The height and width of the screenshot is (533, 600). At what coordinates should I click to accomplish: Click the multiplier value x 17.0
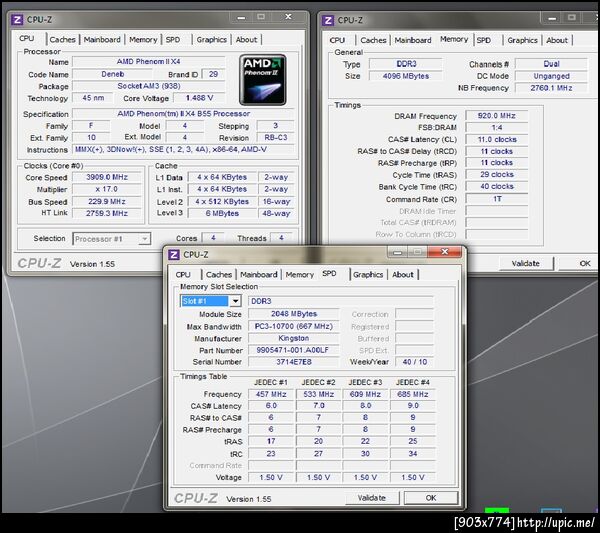coord(107,189)
